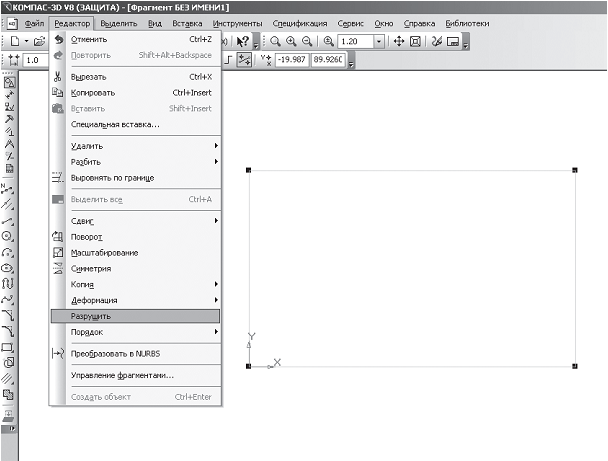The image size is (608, 461).
Task: Click the zoom in magnifier icon
Action: point(291,41)
